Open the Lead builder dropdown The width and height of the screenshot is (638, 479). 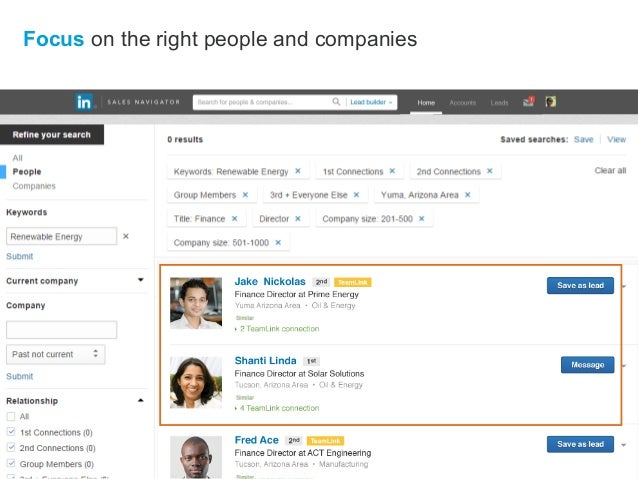click(371, 102)
